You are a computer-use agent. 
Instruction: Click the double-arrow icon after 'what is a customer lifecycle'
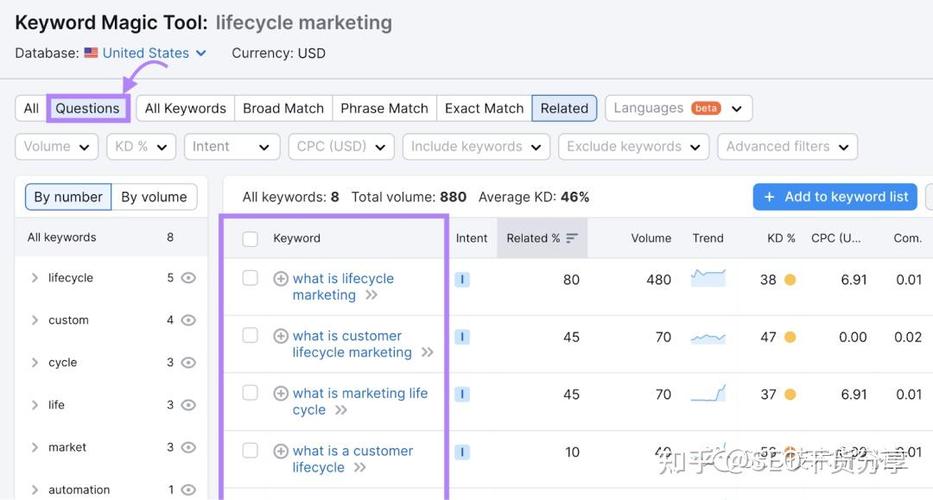point(360,467)
